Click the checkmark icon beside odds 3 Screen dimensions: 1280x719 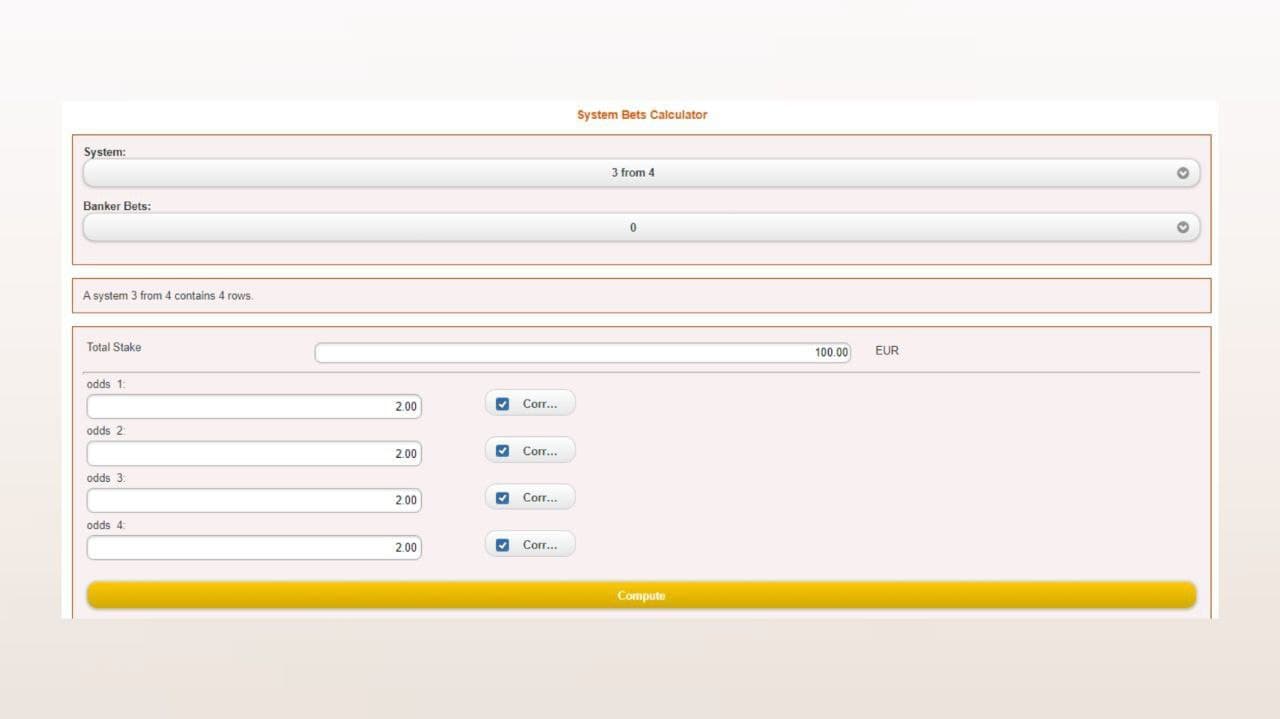pyautogui.click(x=503, y=497)
